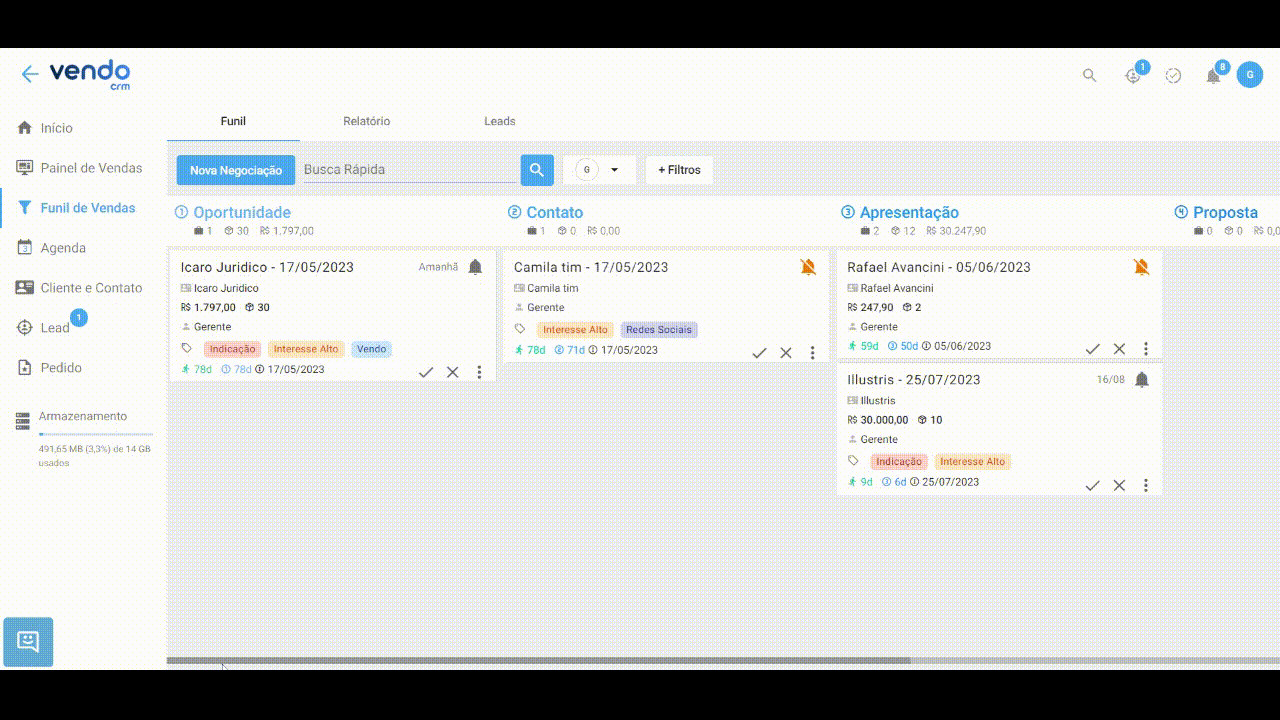Mark Camila tim deal as lost

[x=786, y=353]
